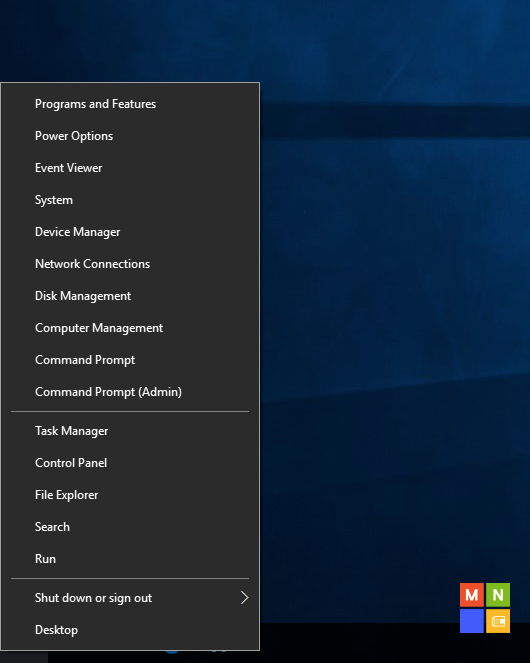Screen dimensions: 530x663
Task: Launch File Explorer from the menu
Action: point(130,495)
